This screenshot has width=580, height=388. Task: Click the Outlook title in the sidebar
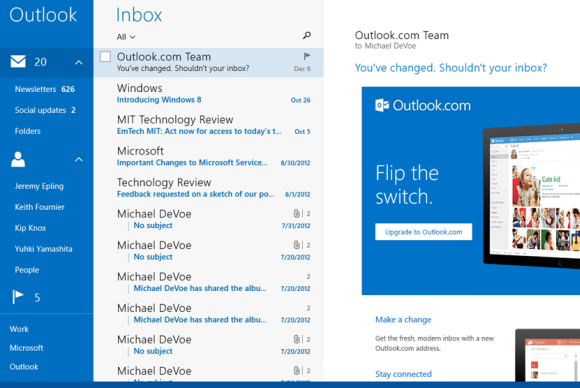coord(43,15)
